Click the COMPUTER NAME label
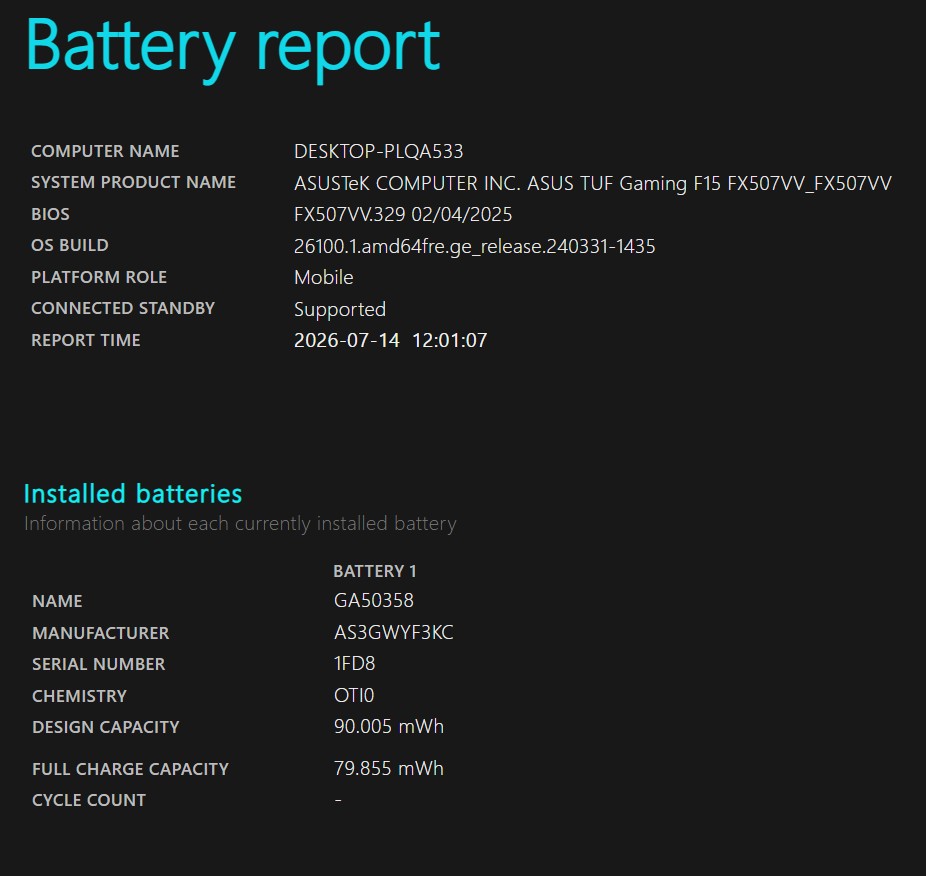 (x=105, y=151)
